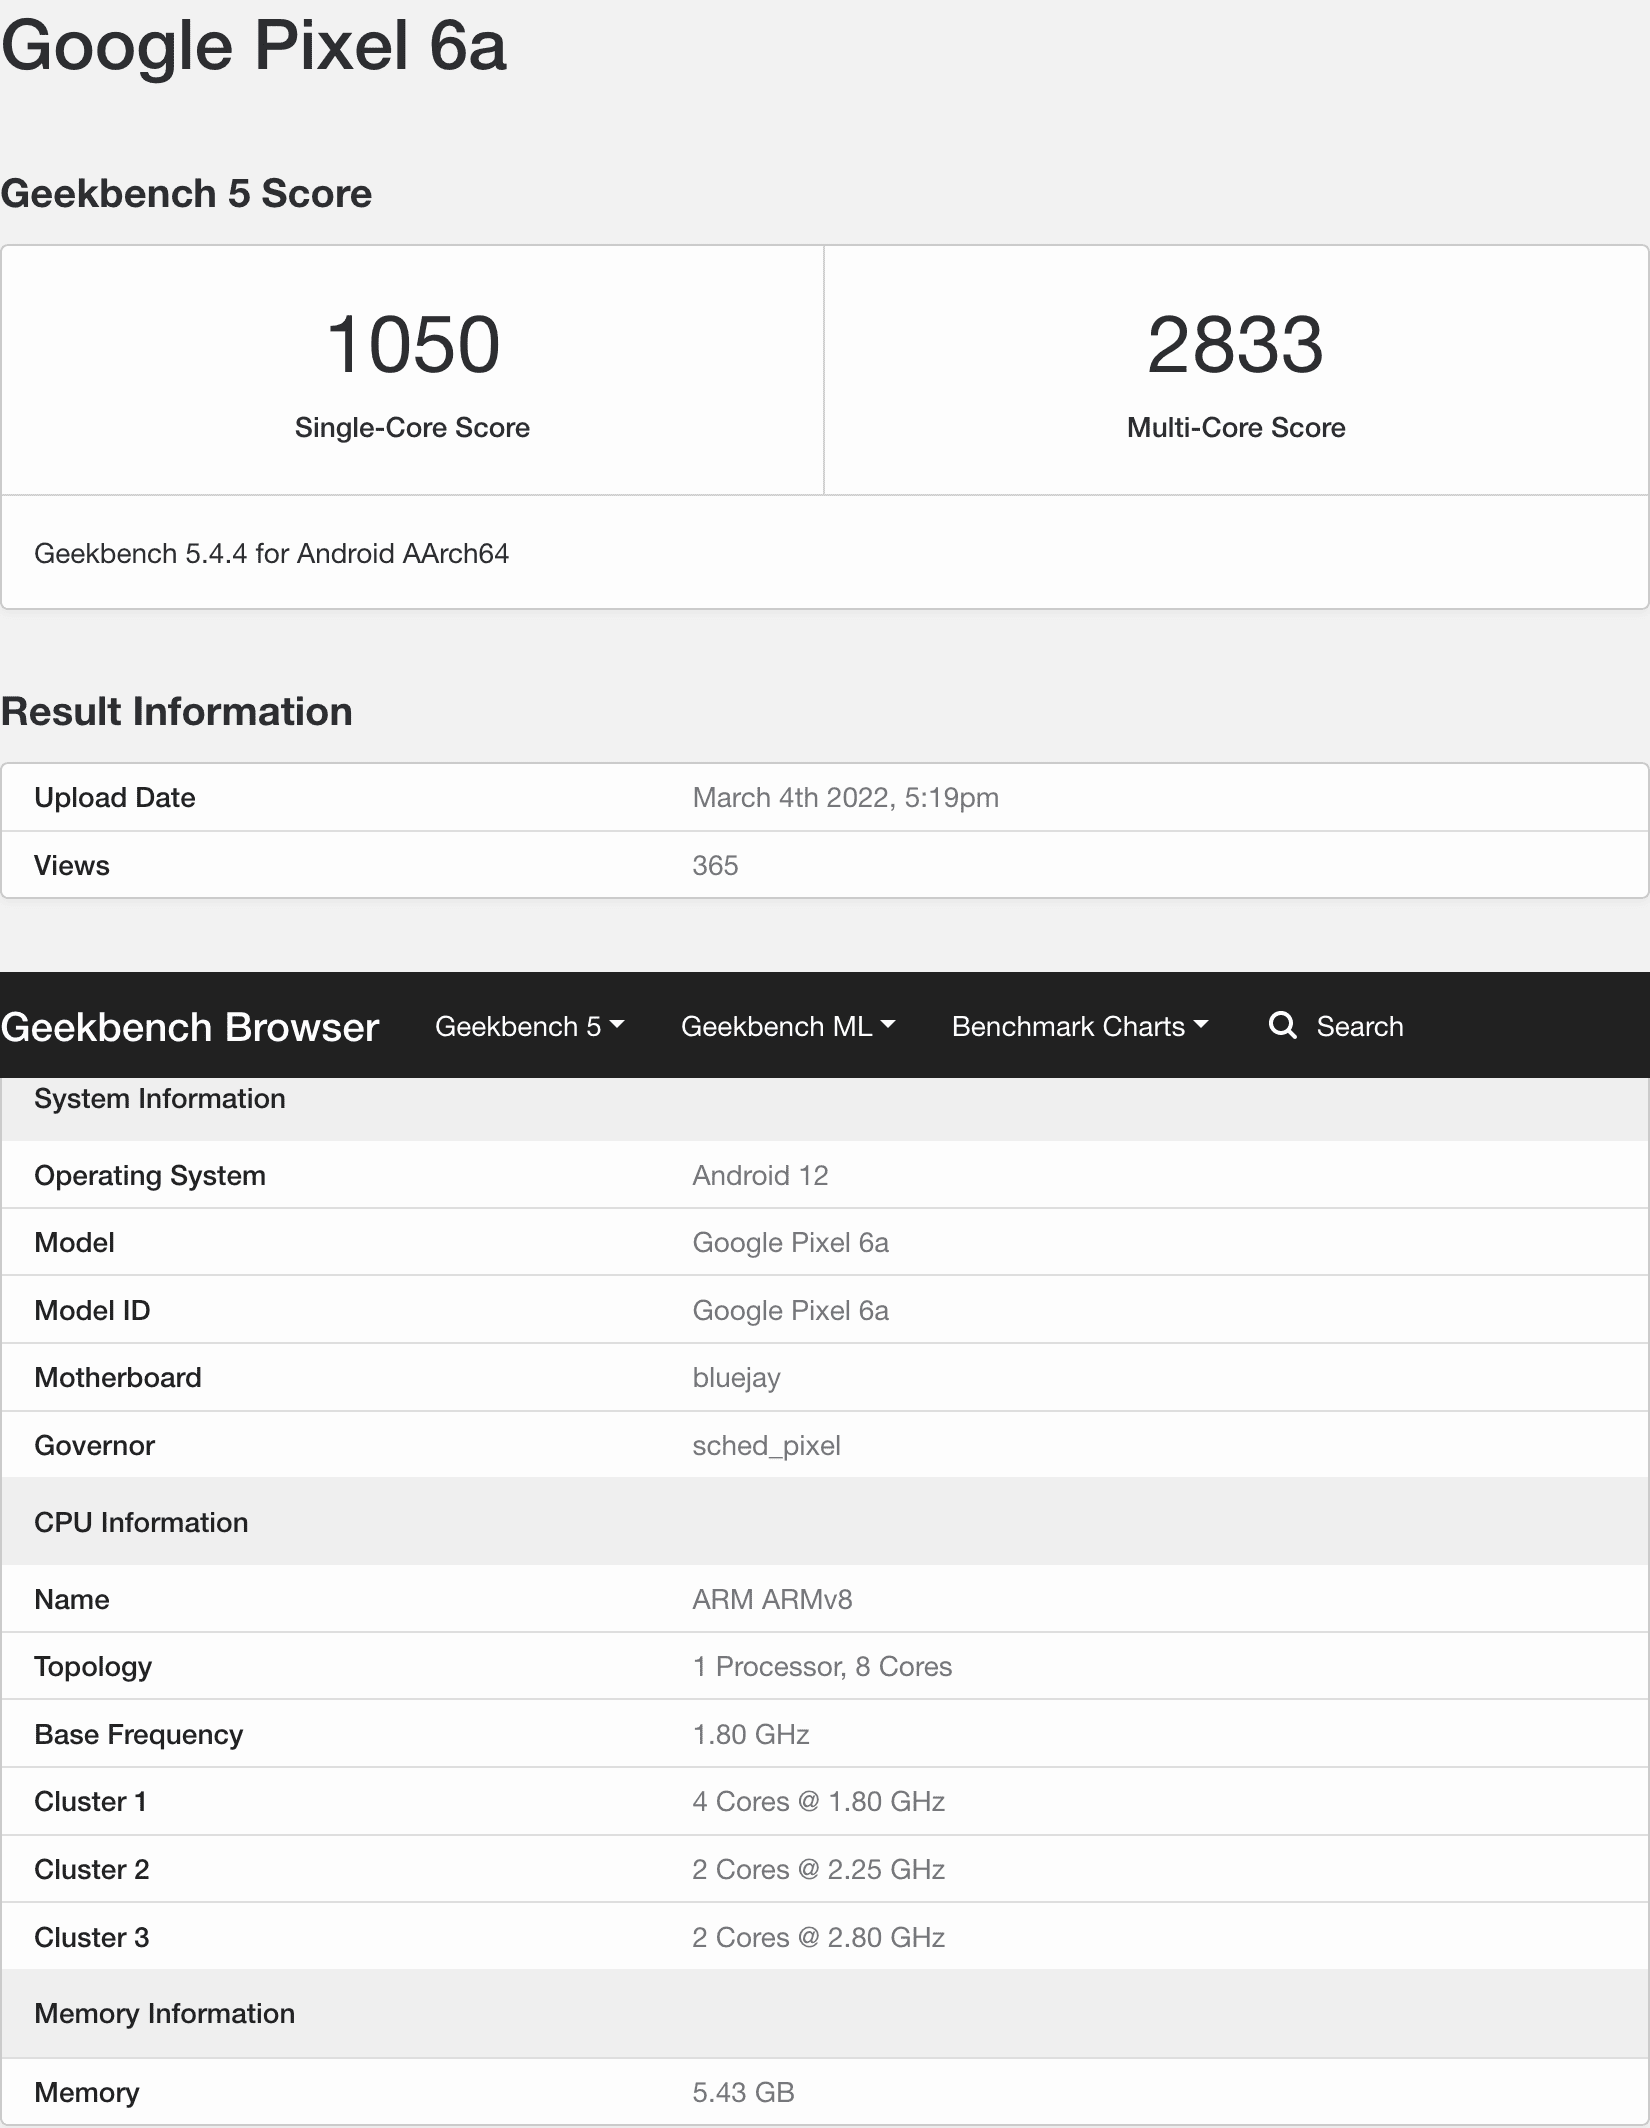Select the single-core score 1050
1650x2128 pixels.
[413, 344]
